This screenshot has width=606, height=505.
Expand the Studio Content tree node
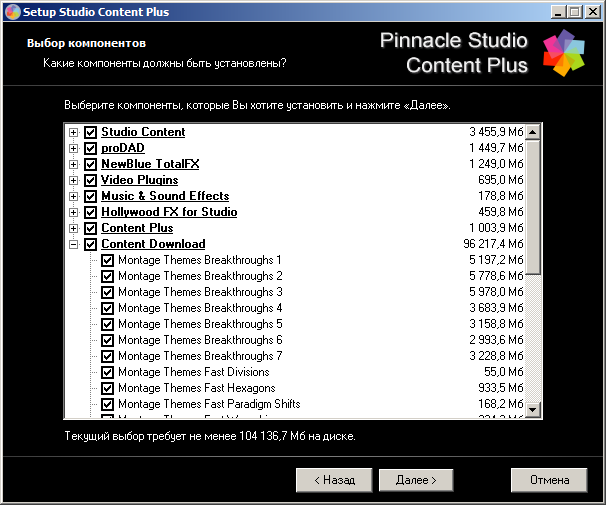click(73, 133)
